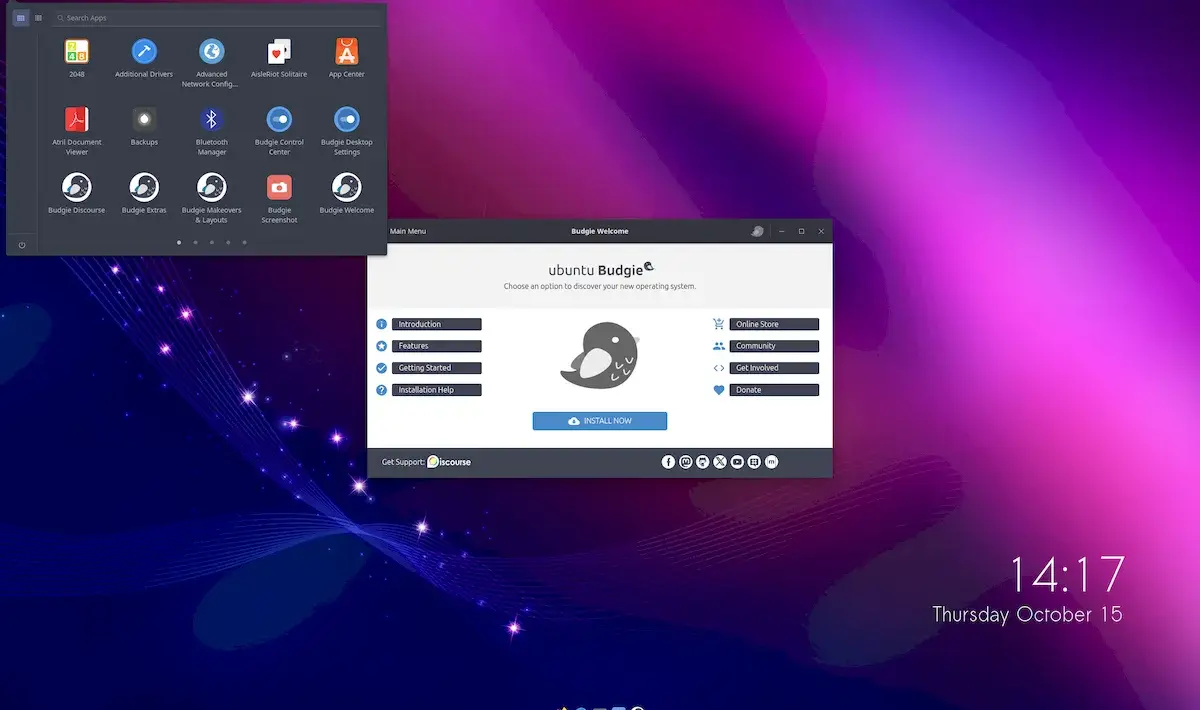Switch app menu to list view

click(x=38, y=18)
